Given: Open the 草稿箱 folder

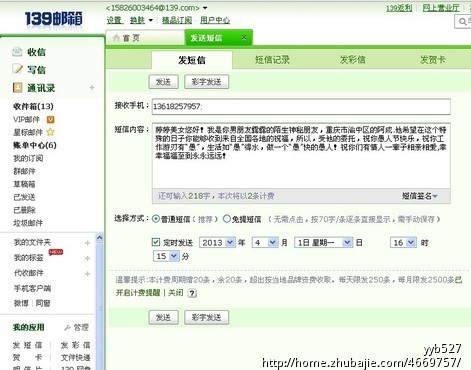Looking at the screenshot, I should tap(24, 184).
